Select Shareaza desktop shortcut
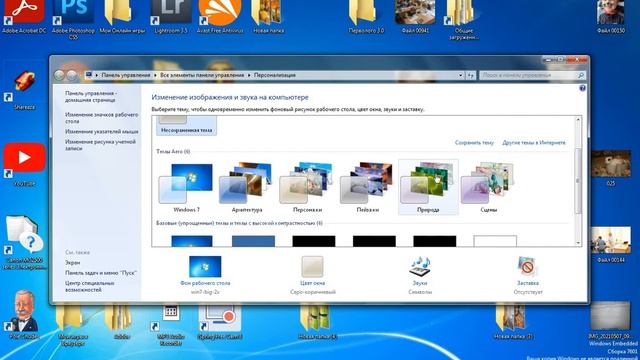This screenshot has height=360, width=640. tap(24, 90)
